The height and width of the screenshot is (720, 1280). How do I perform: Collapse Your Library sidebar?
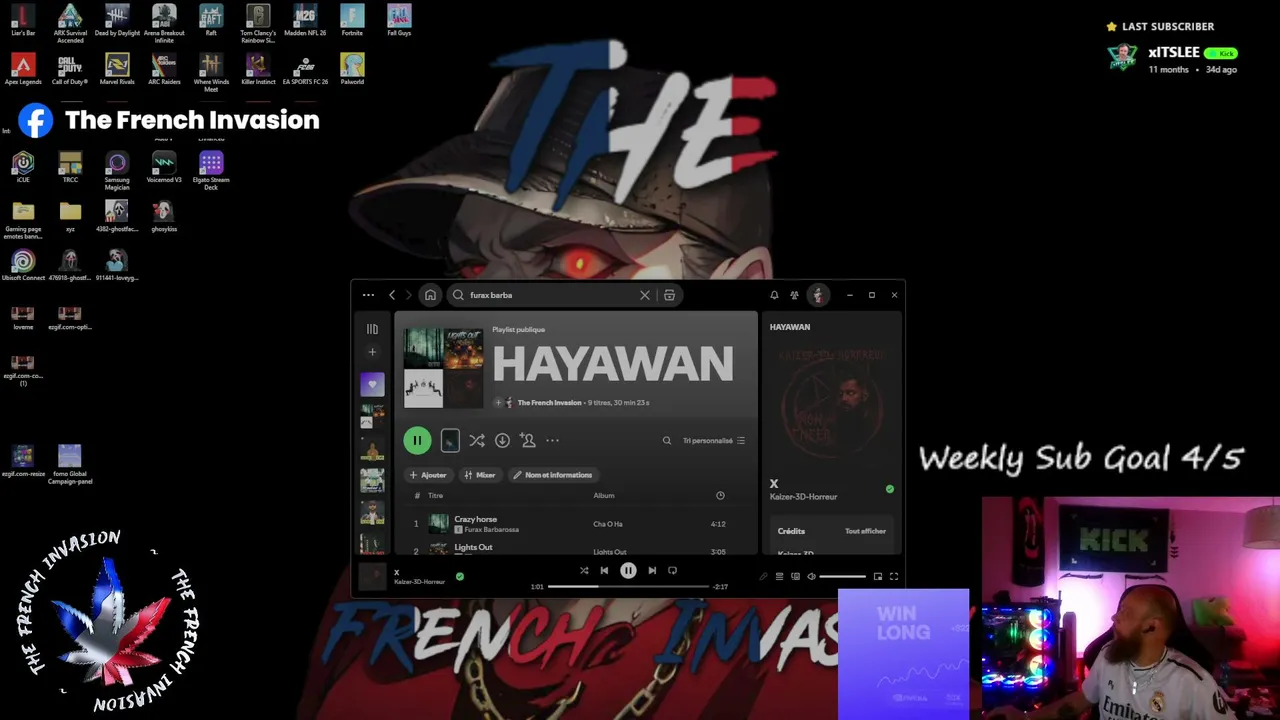tap(372, 329)
